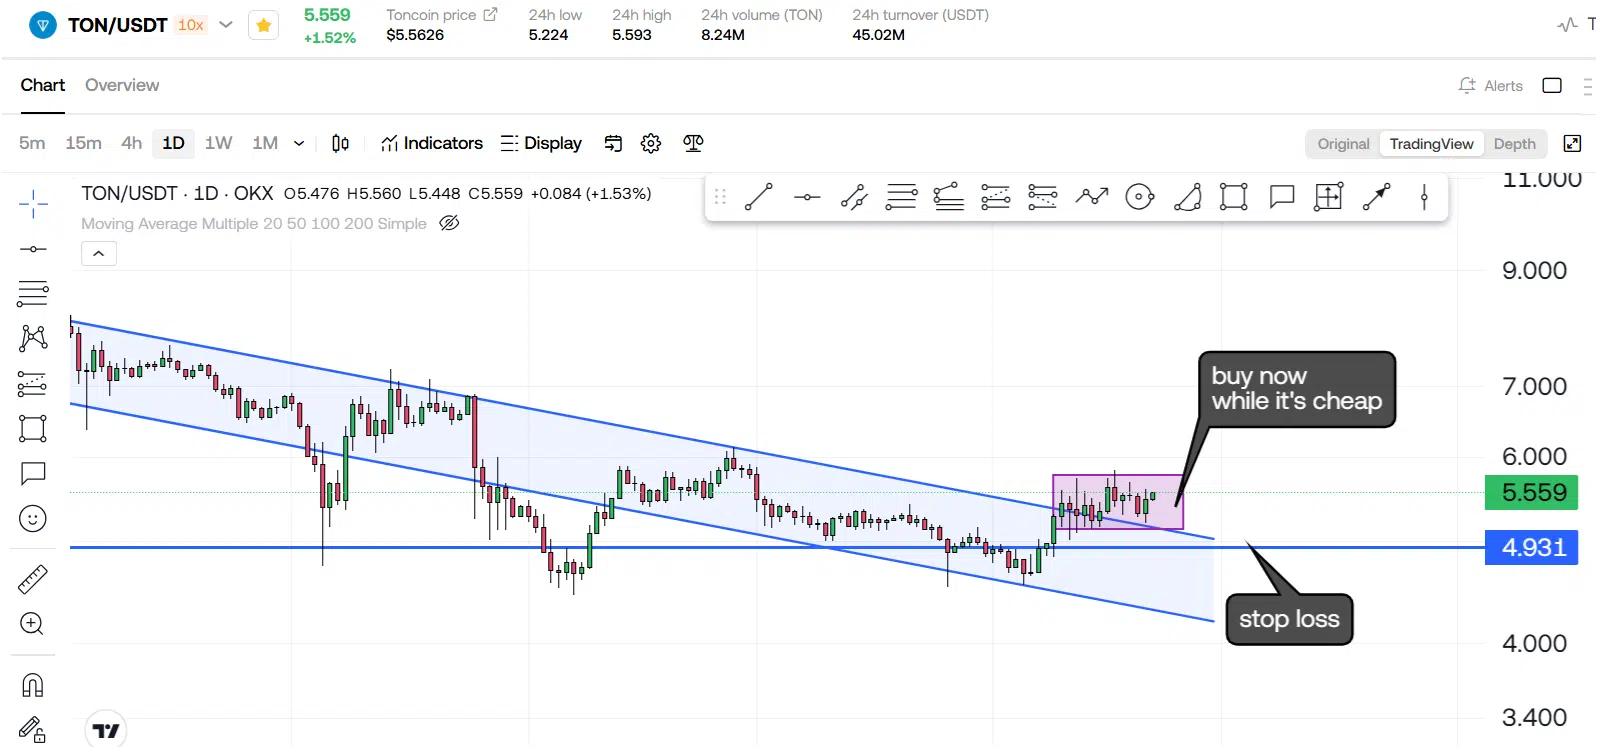
Task: Select the horizontal line tool in floating toolbar
Action: (x=807, y=197)
